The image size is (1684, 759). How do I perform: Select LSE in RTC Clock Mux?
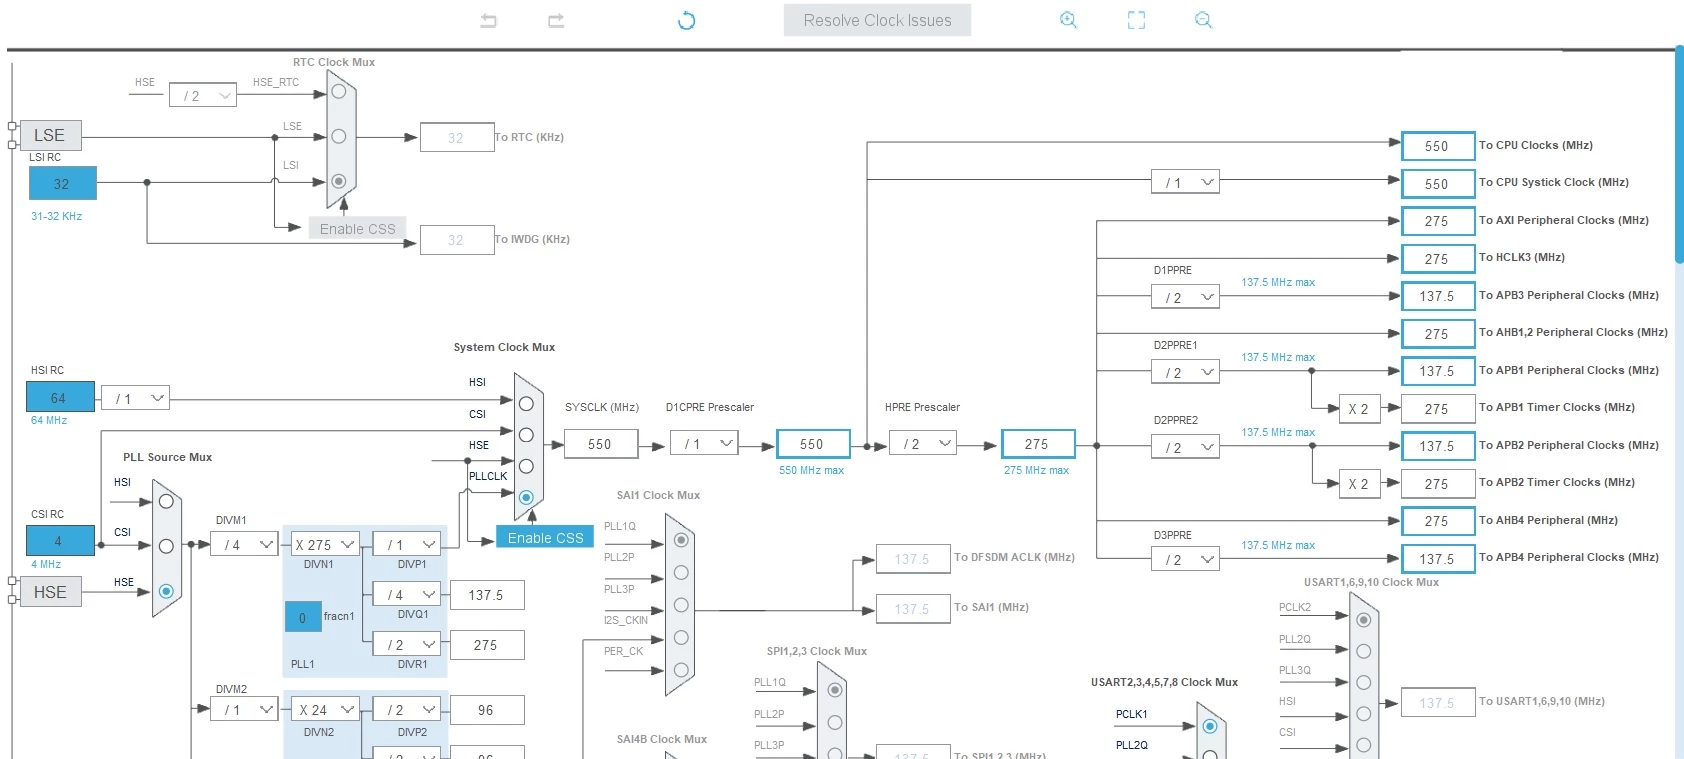pos(339,136)
